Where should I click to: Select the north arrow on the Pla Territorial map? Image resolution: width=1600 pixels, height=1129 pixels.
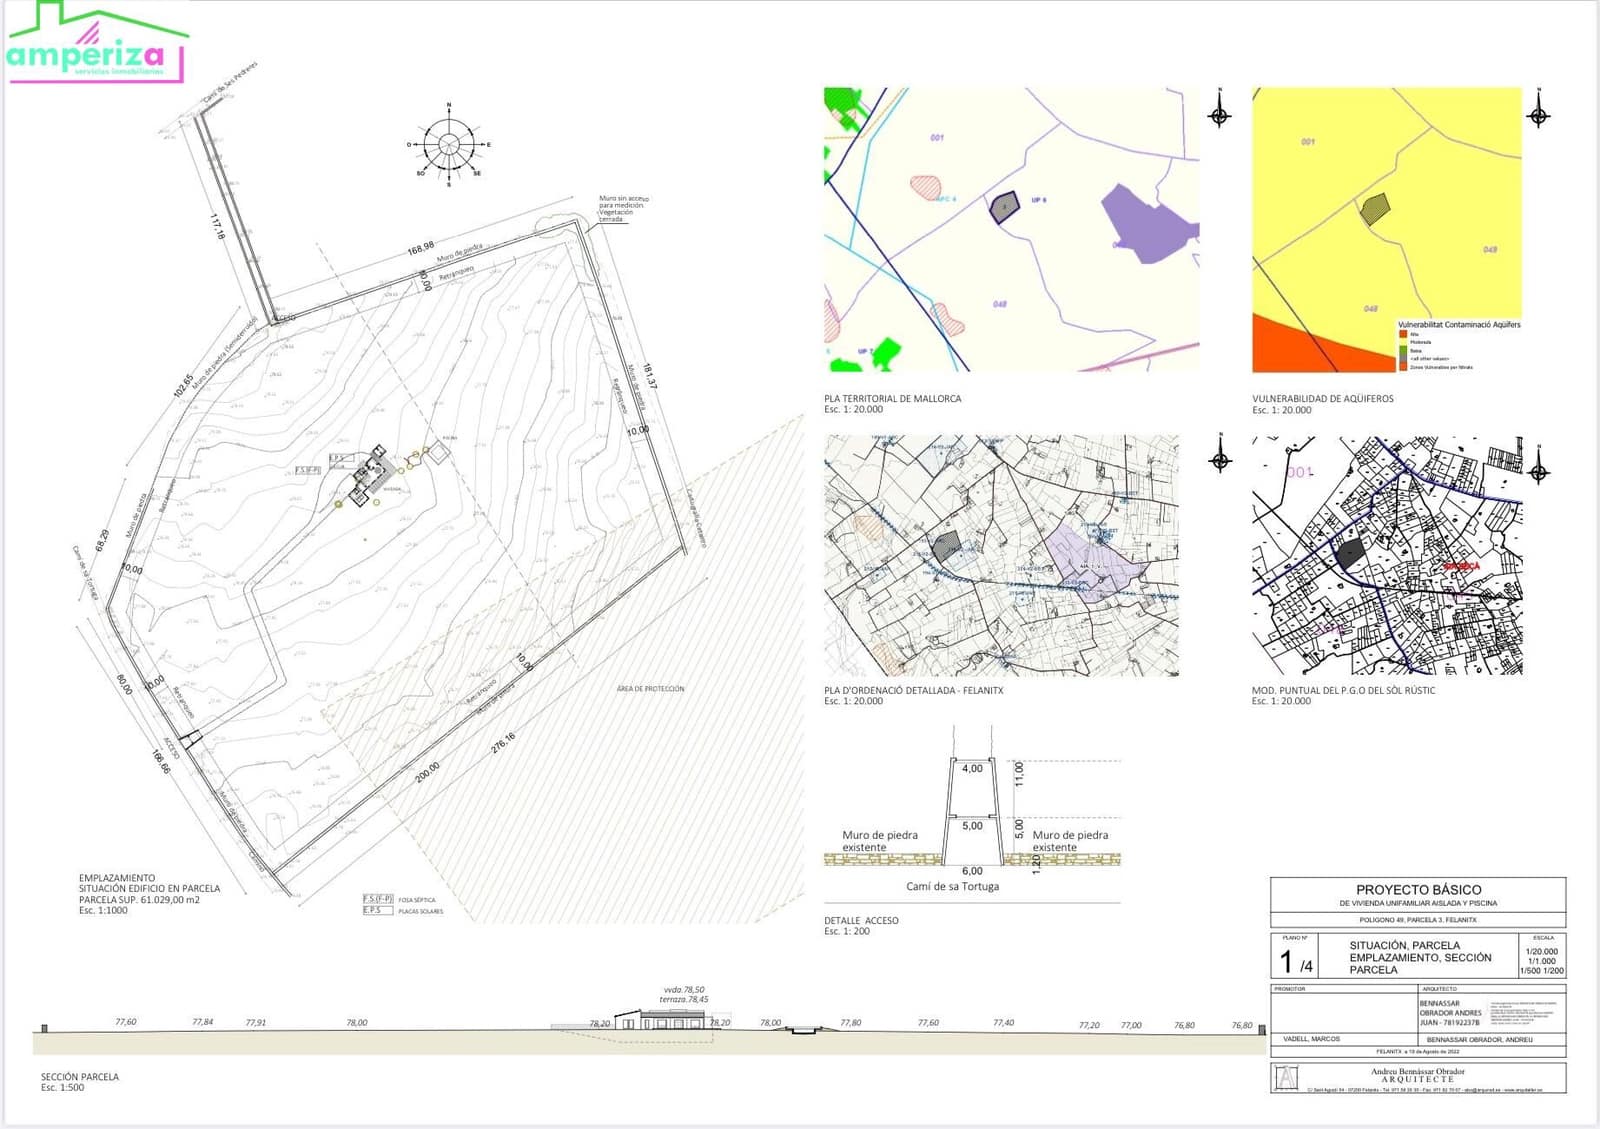coord(1218,117)
